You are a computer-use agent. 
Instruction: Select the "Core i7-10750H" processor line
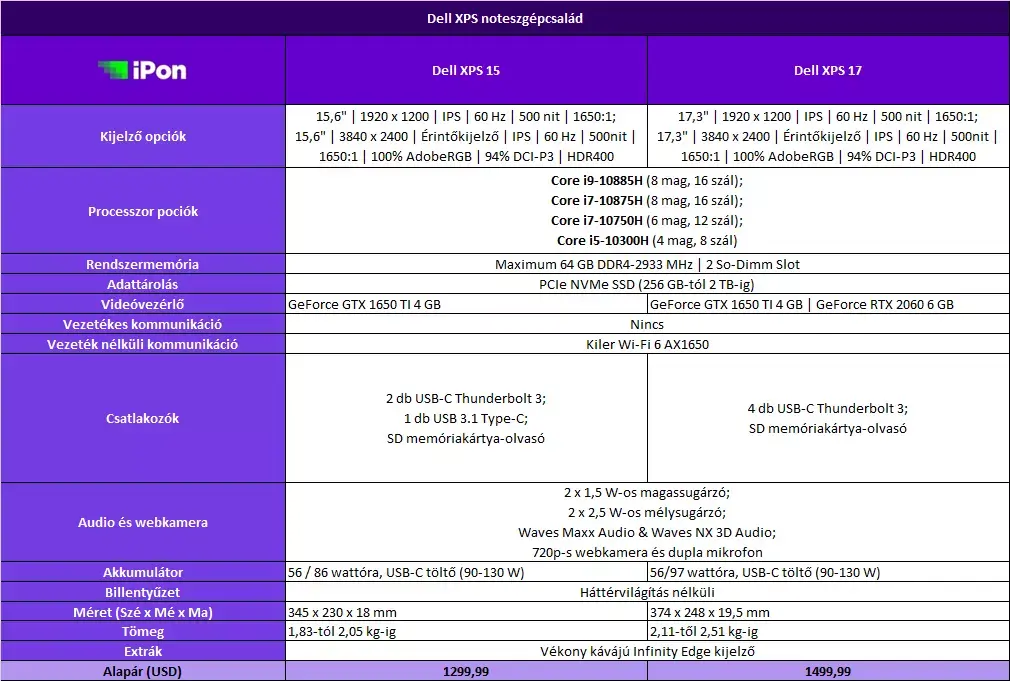[x=647, y=220]
